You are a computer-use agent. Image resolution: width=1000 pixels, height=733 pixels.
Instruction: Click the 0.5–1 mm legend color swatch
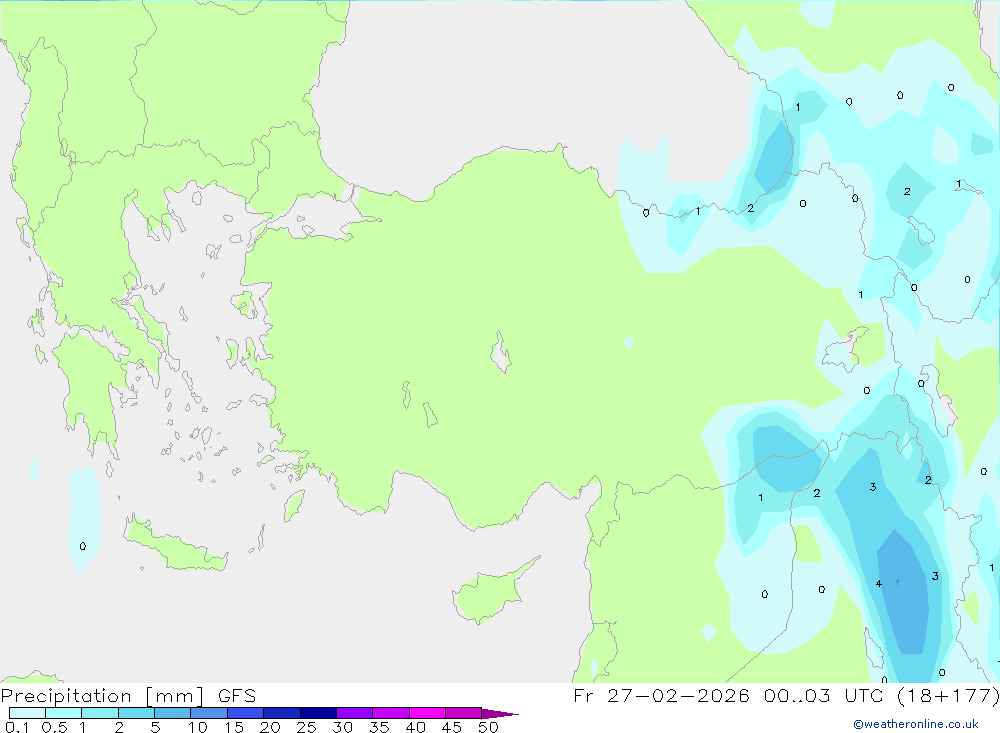click(x=64, y=713)
